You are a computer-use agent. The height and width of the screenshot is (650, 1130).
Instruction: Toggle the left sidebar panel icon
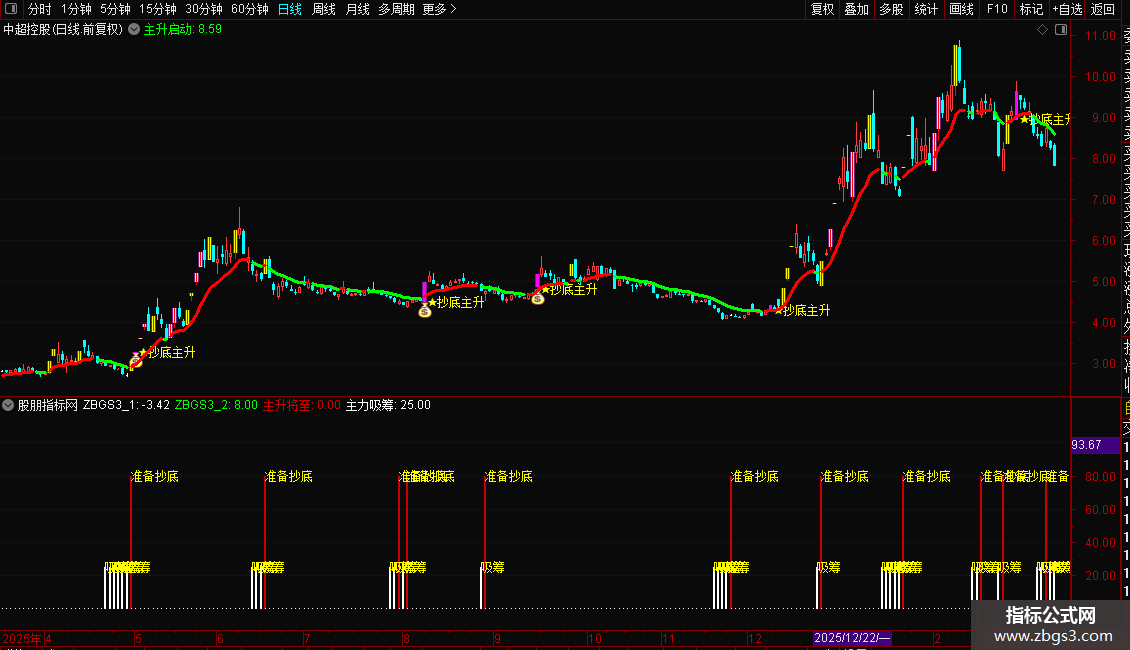click(11, 9)
